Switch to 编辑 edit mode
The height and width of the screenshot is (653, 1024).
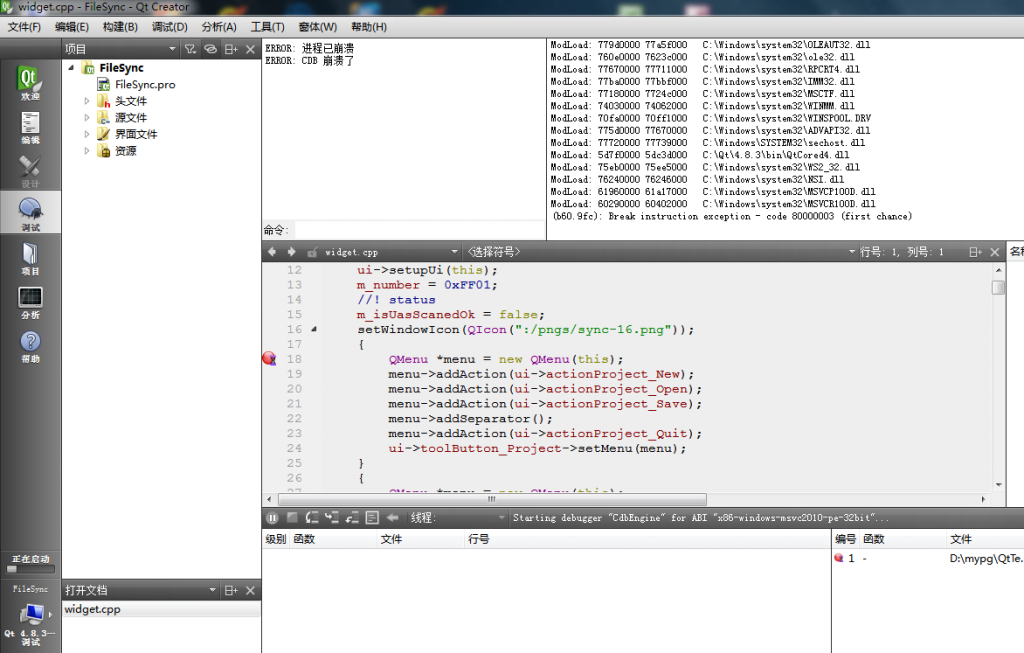tap(30, 127)
